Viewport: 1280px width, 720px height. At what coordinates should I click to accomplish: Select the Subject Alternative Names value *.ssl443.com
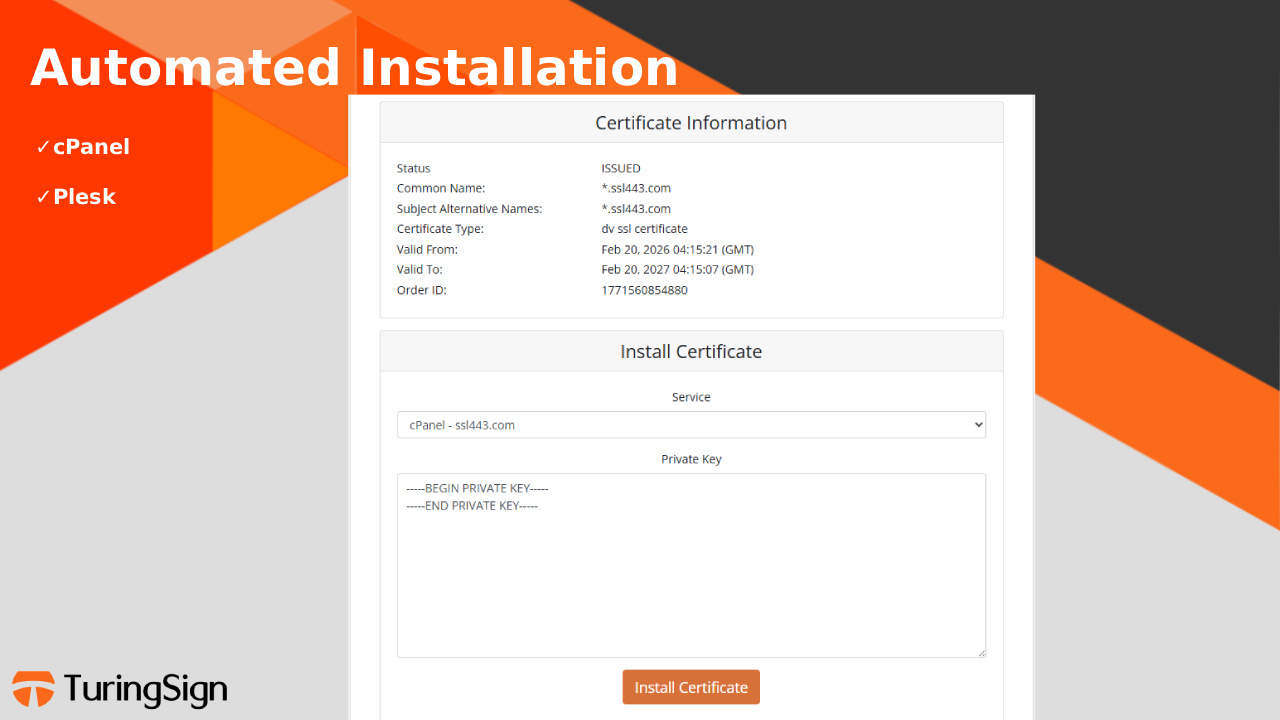click(x=636, y=209)
